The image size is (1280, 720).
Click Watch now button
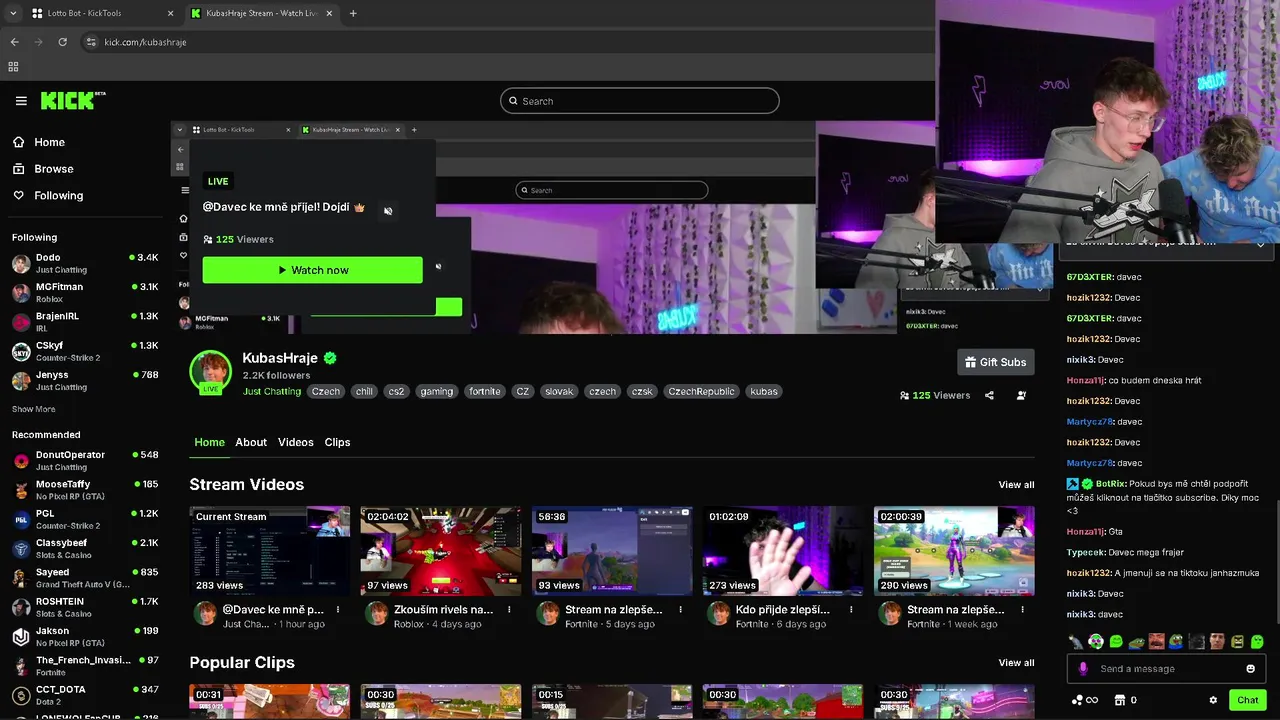coord(312,270)
